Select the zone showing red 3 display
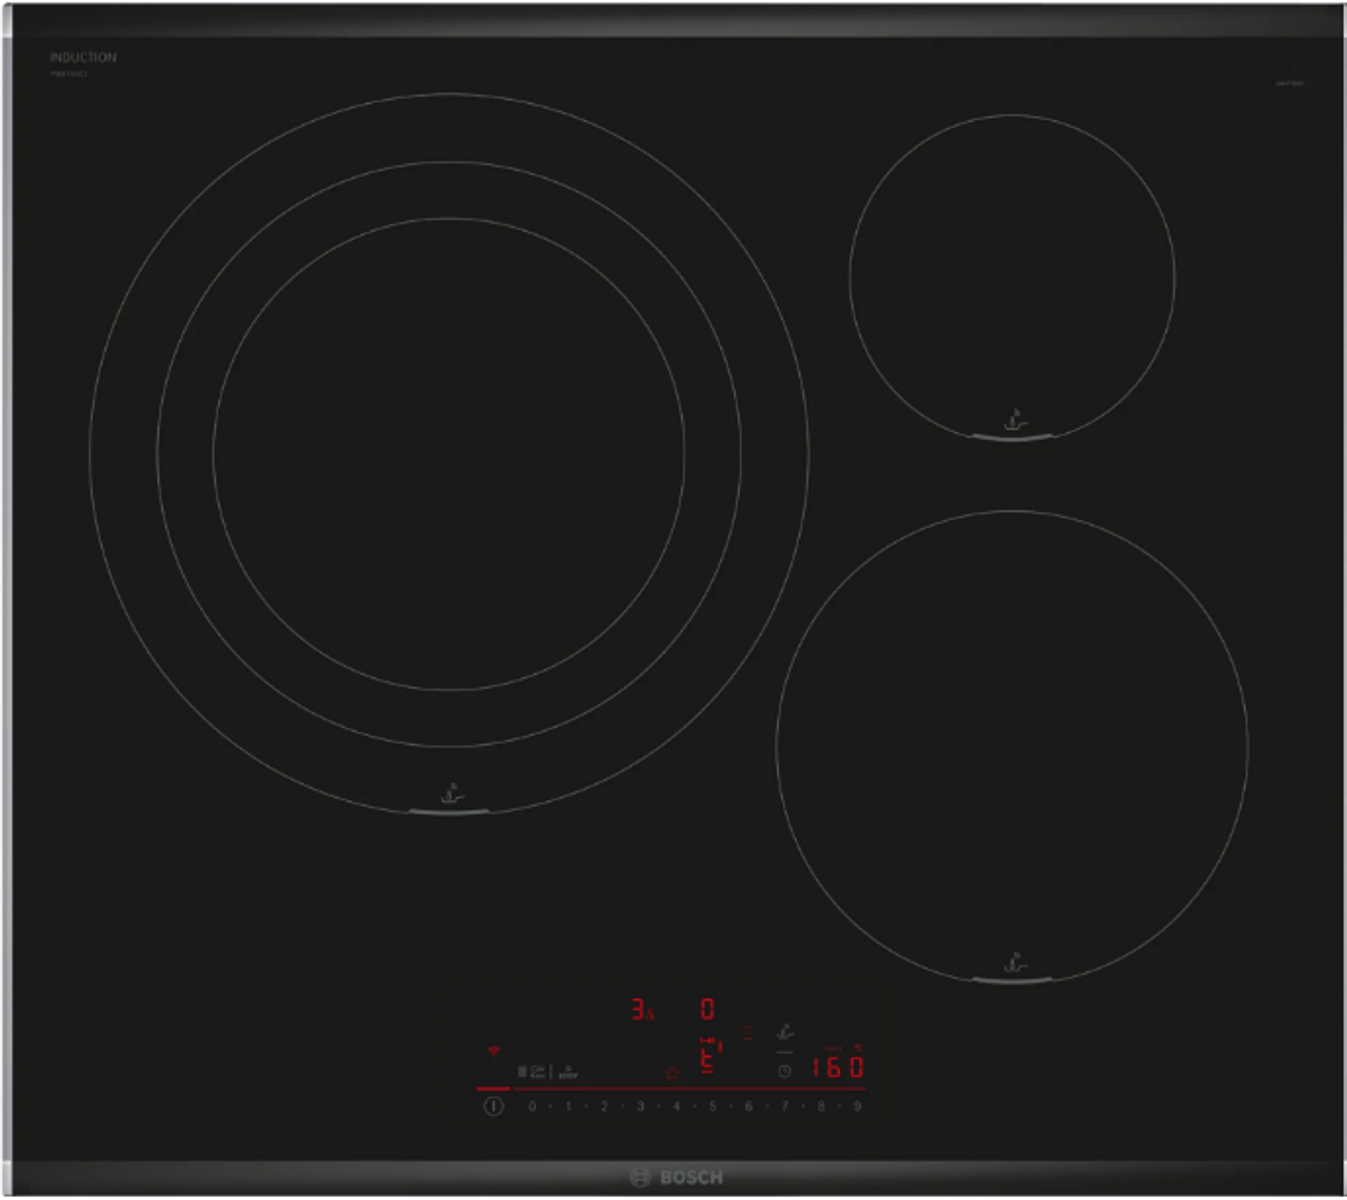Screen dimensions: 1347x1200 click(640, 1009)
